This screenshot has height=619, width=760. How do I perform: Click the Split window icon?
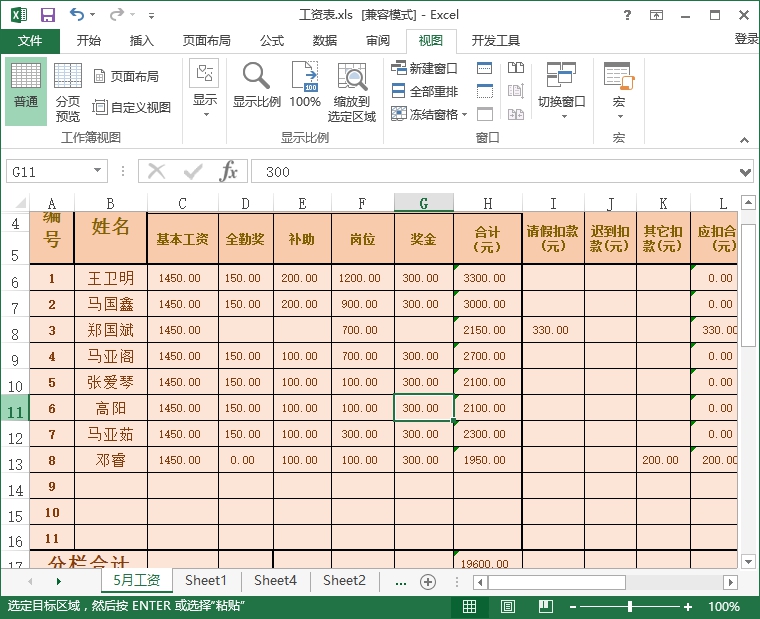point(485,68)
